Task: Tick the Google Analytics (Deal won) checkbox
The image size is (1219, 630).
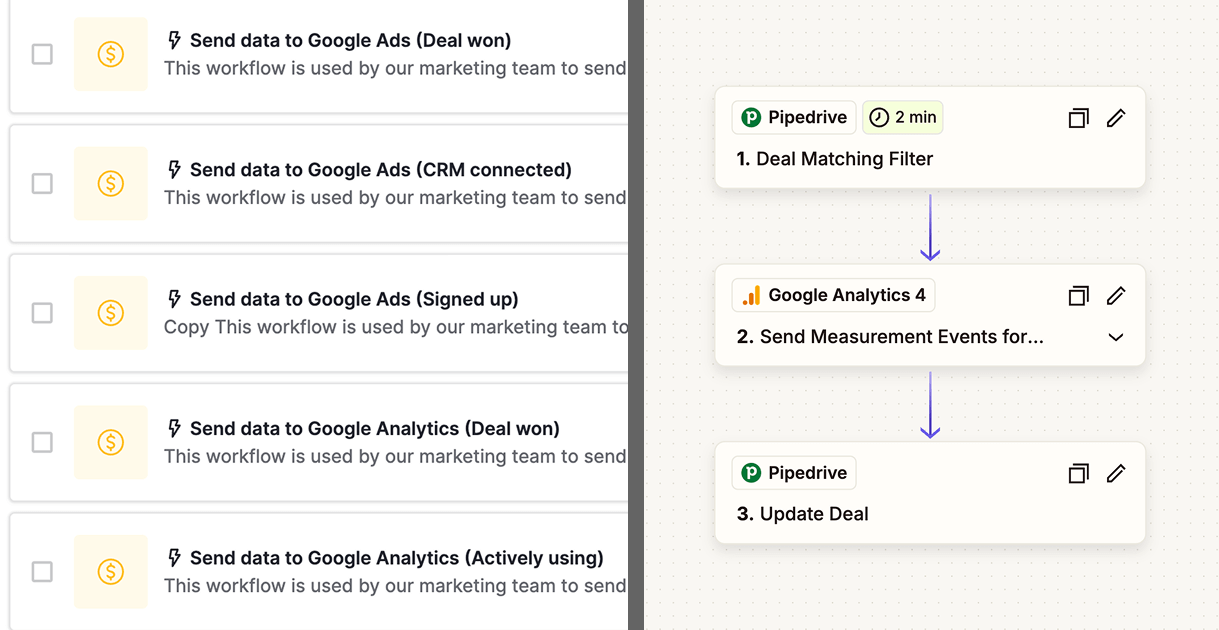Action: [x=42, y=442]
